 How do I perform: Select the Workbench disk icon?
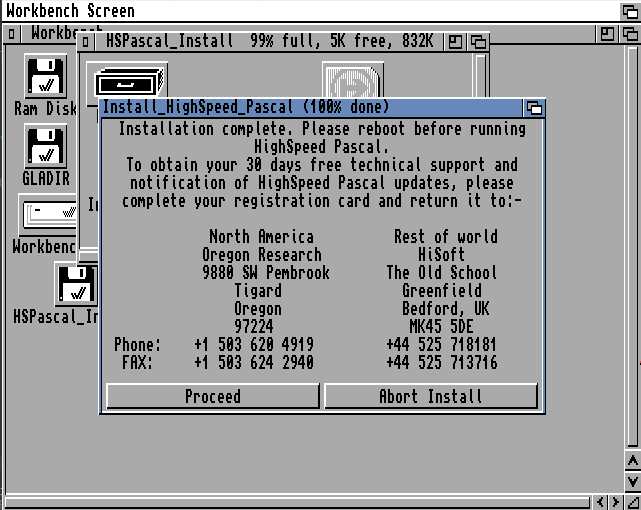(48, 215)
